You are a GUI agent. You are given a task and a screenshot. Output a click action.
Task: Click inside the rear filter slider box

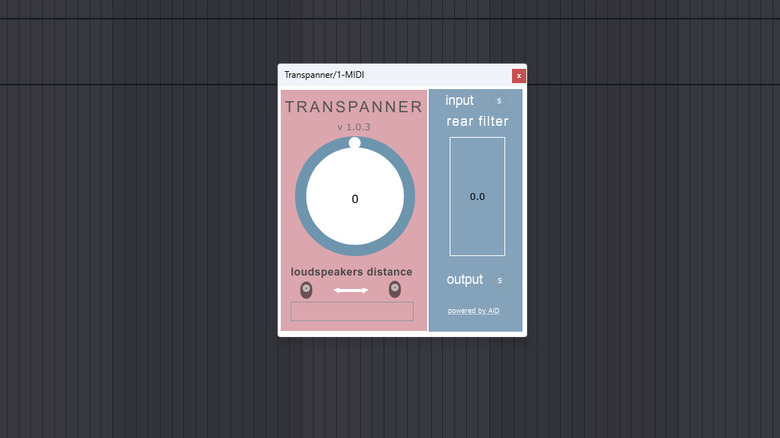477,197
